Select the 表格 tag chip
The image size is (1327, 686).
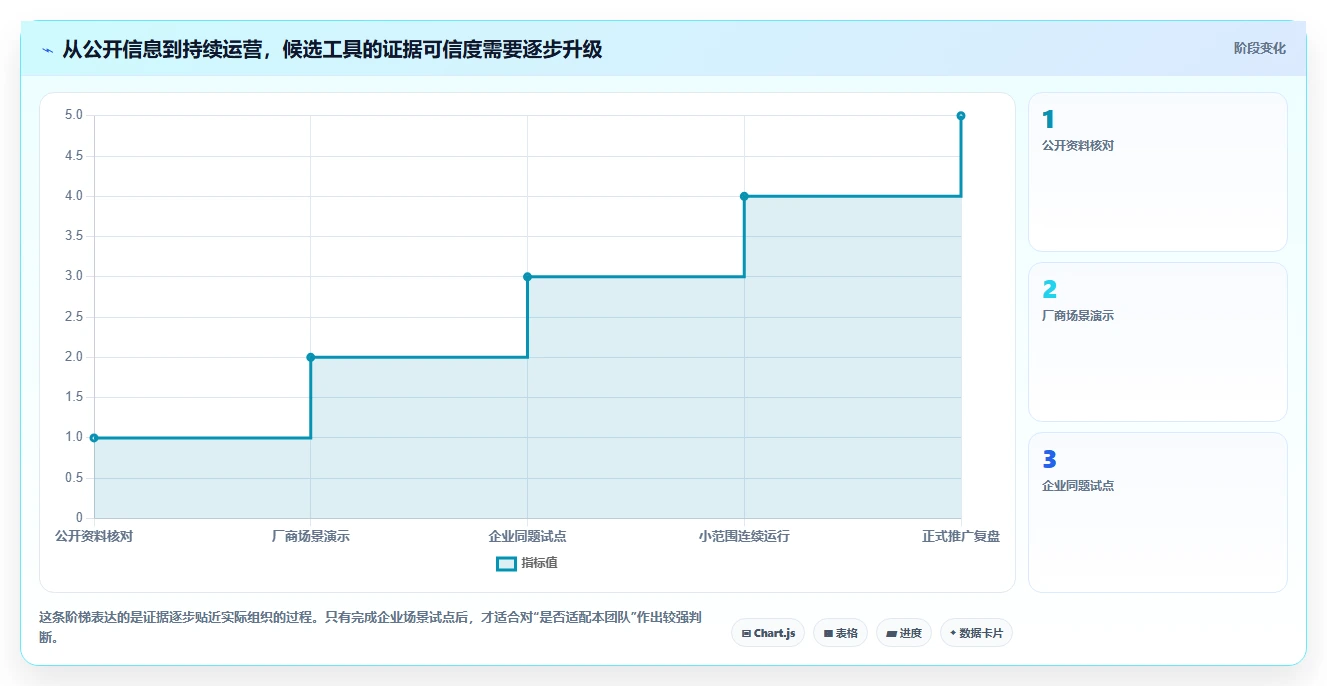(840, 633)
